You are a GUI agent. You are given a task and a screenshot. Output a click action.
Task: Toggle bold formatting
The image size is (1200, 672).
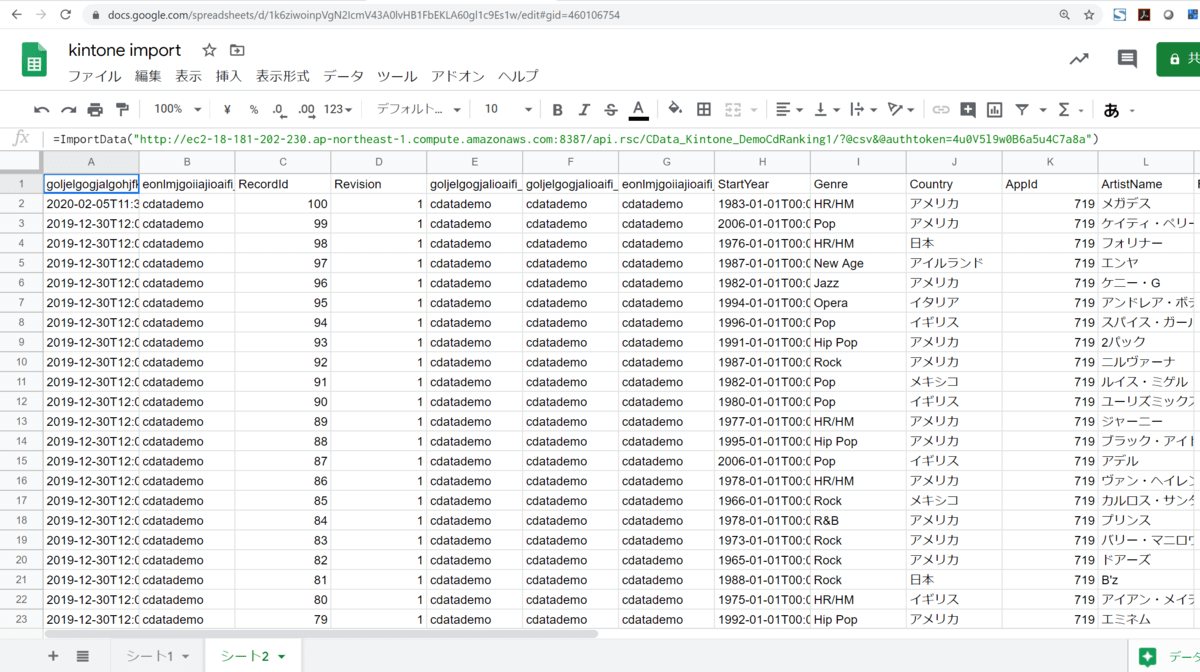coord(557,110)
